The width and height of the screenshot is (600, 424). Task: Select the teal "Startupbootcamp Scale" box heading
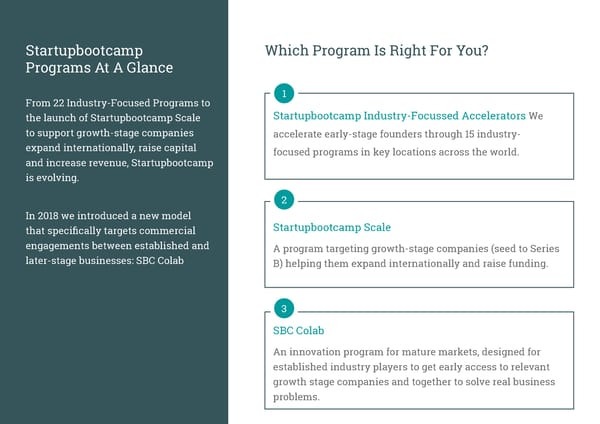coord(331,227)
